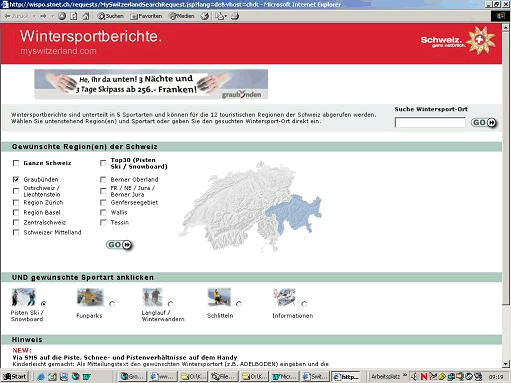Screen dimensions: 511x383
Task: Click the Suche Wintersport-Ort input field
Action: coord(430,122)
